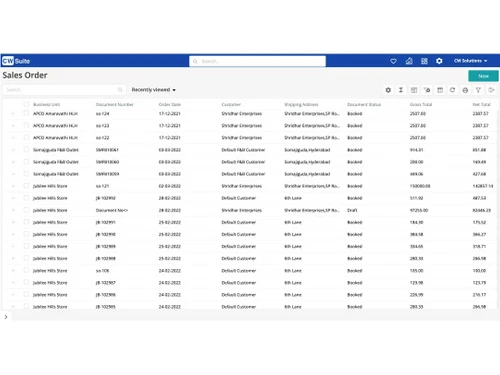Click the 226.99 gross total cell
The image size is (500, 375).
coord(416,295)
